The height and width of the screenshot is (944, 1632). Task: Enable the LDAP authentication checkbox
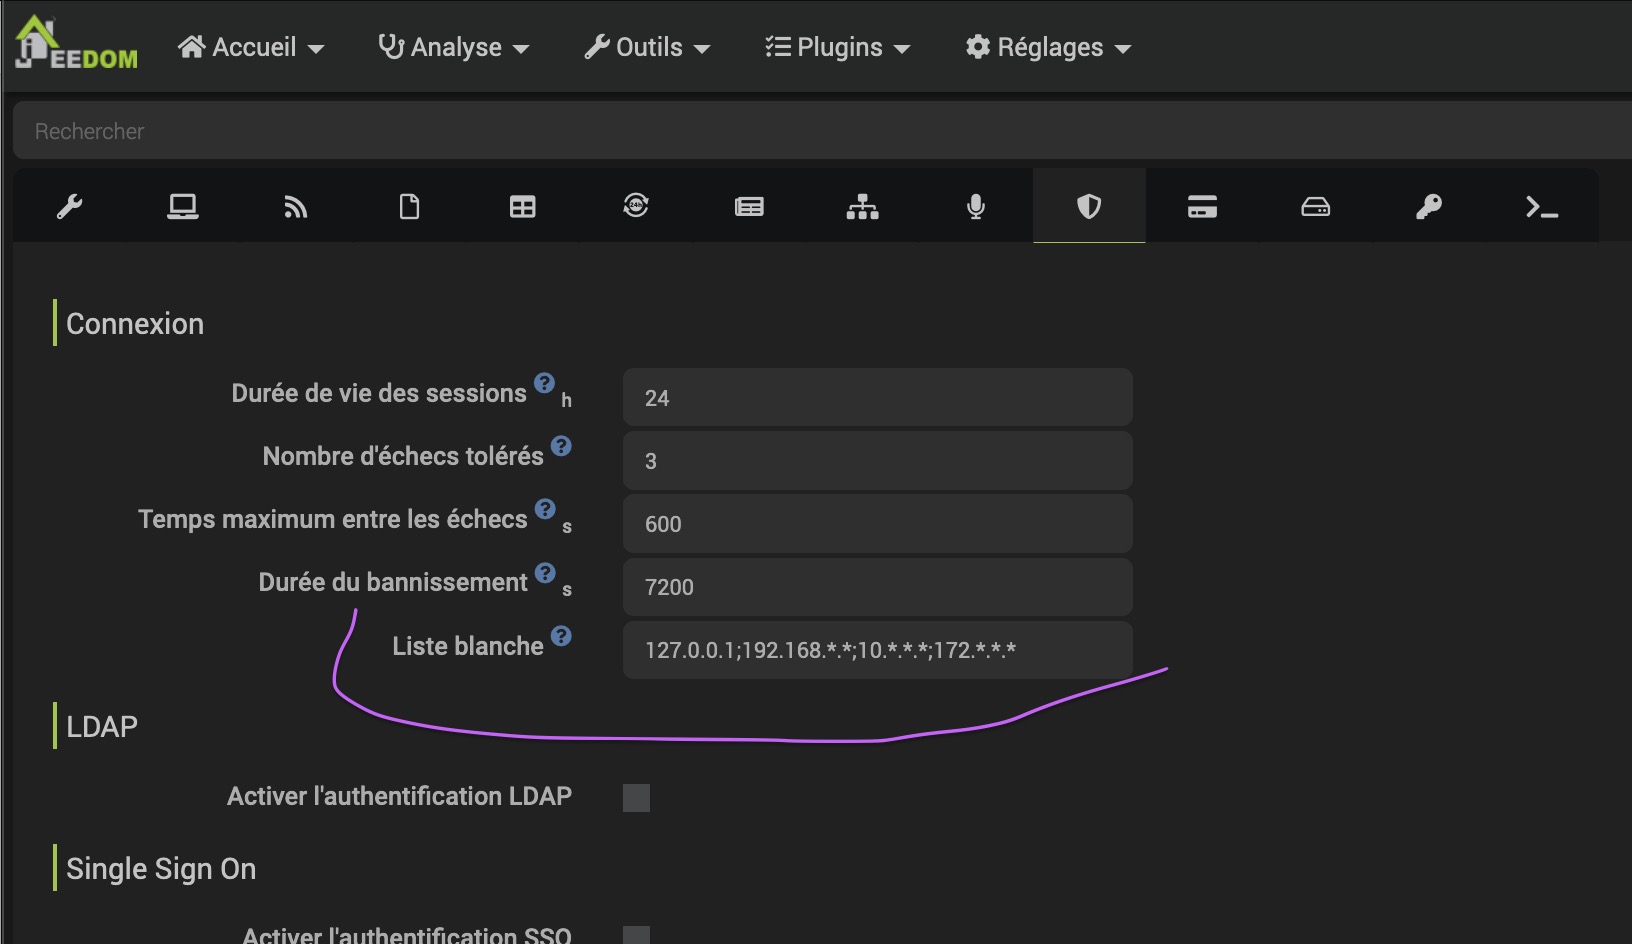pos(636,798)
